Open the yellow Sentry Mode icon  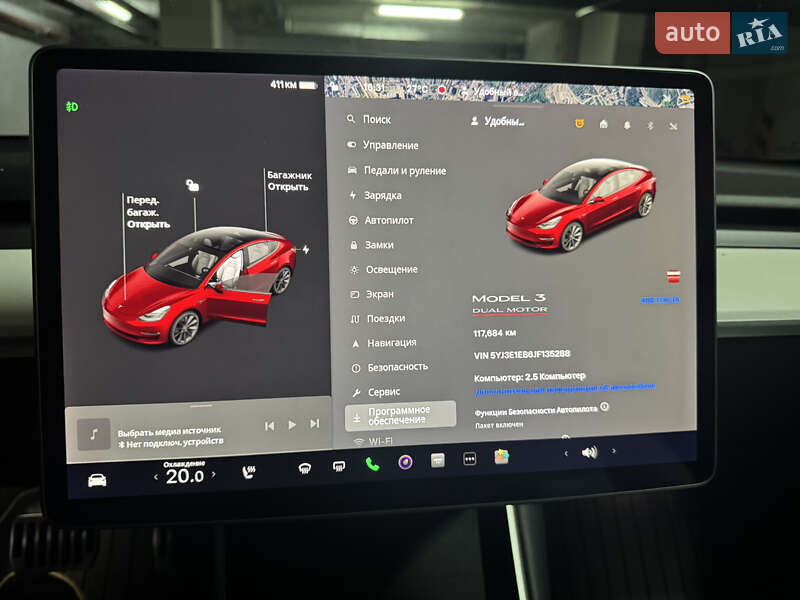point(579,123)
